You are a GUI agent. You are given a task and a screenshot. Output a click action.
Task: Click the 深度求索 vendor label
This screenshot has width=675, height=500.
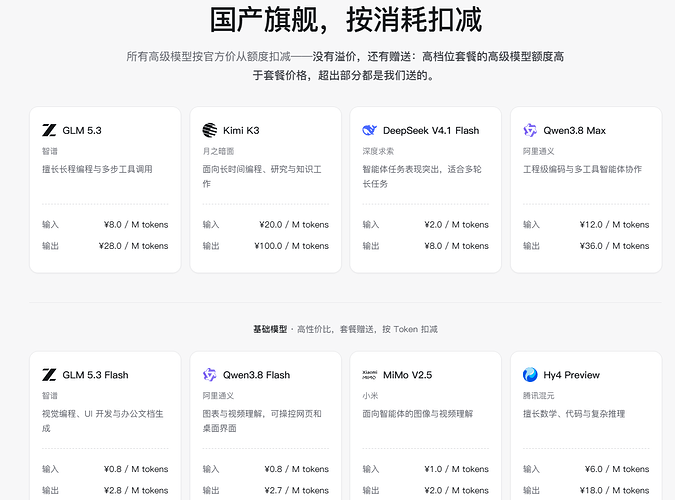click(378, 151)
